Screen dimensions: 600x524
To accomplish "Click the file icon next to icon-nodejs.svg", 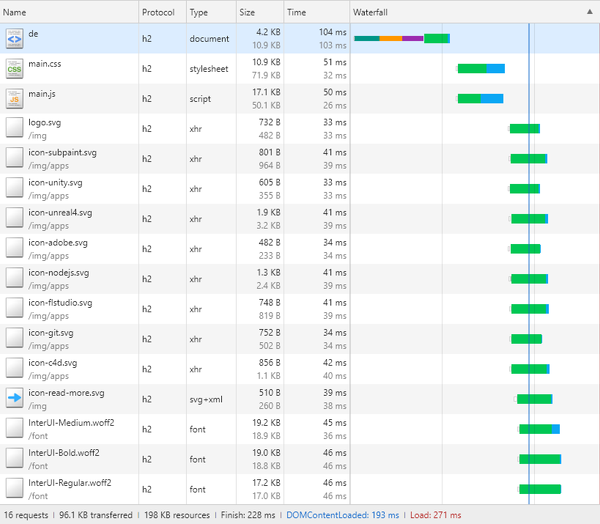I will coord(14,278).
